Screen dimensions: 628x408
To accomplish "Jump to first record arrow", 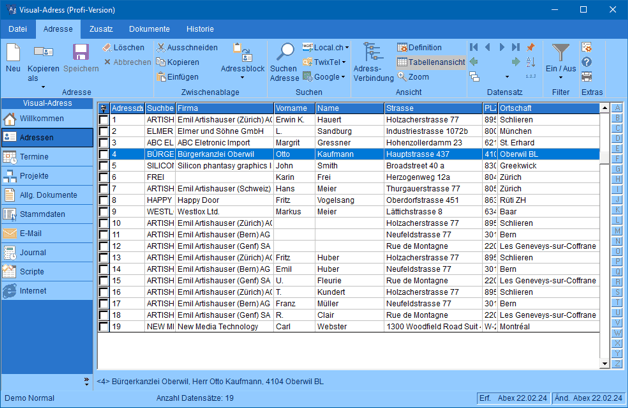I will [474, 47].
